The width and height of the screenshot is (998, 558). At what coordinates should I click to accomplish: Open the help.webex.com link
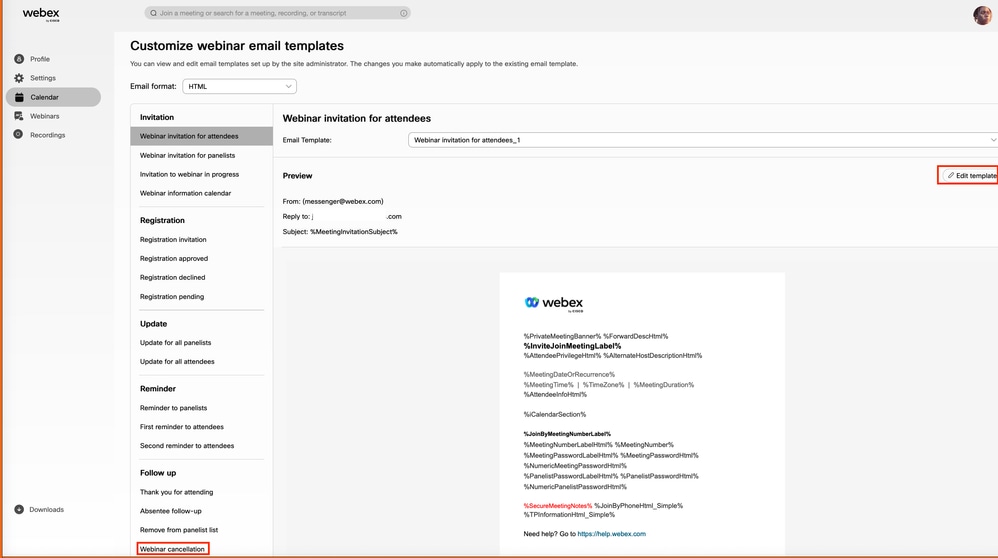612,534
